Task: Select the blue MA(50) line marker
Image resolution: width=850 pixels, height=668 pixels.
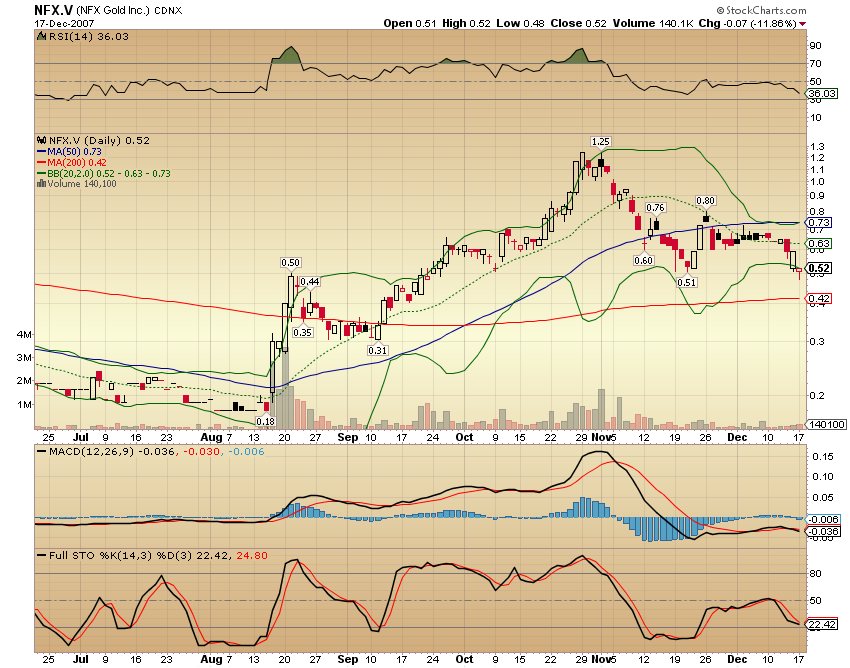Action: tap(41, 153)
